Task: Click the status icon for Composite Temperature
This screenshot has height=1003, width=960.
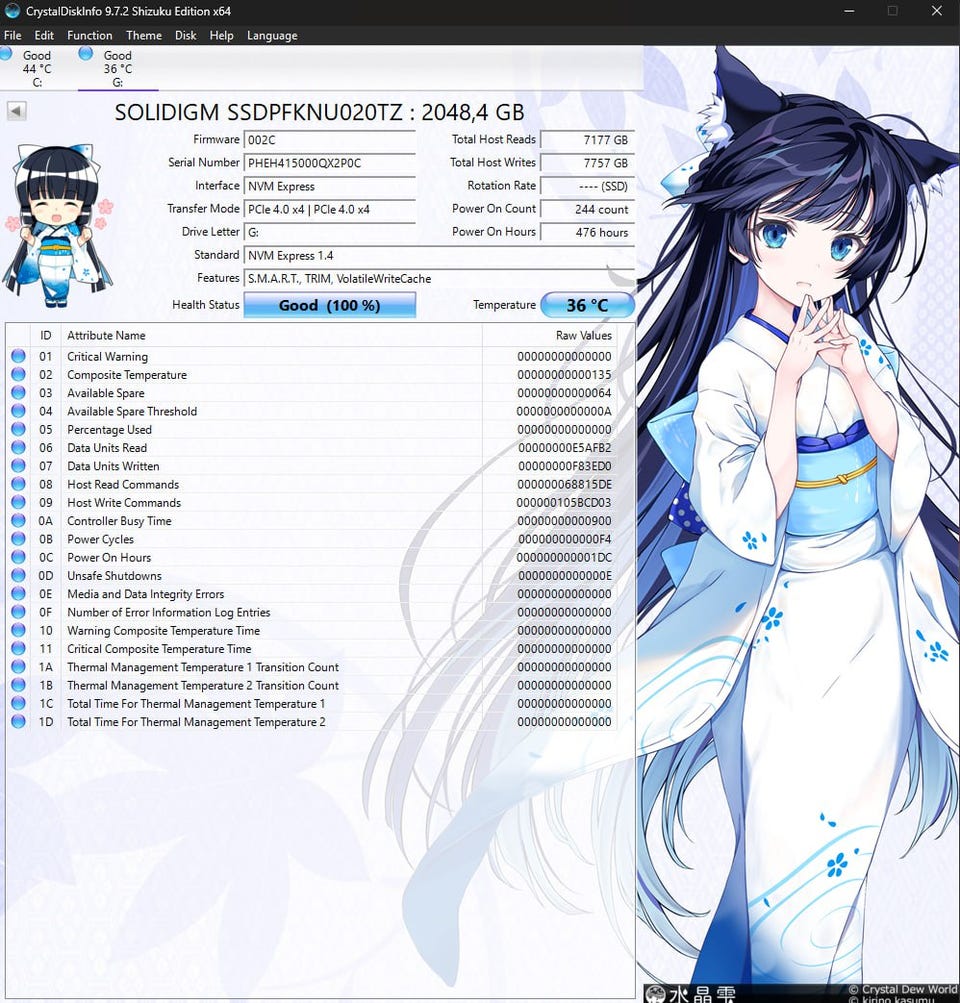Action: tap(19, 374)
